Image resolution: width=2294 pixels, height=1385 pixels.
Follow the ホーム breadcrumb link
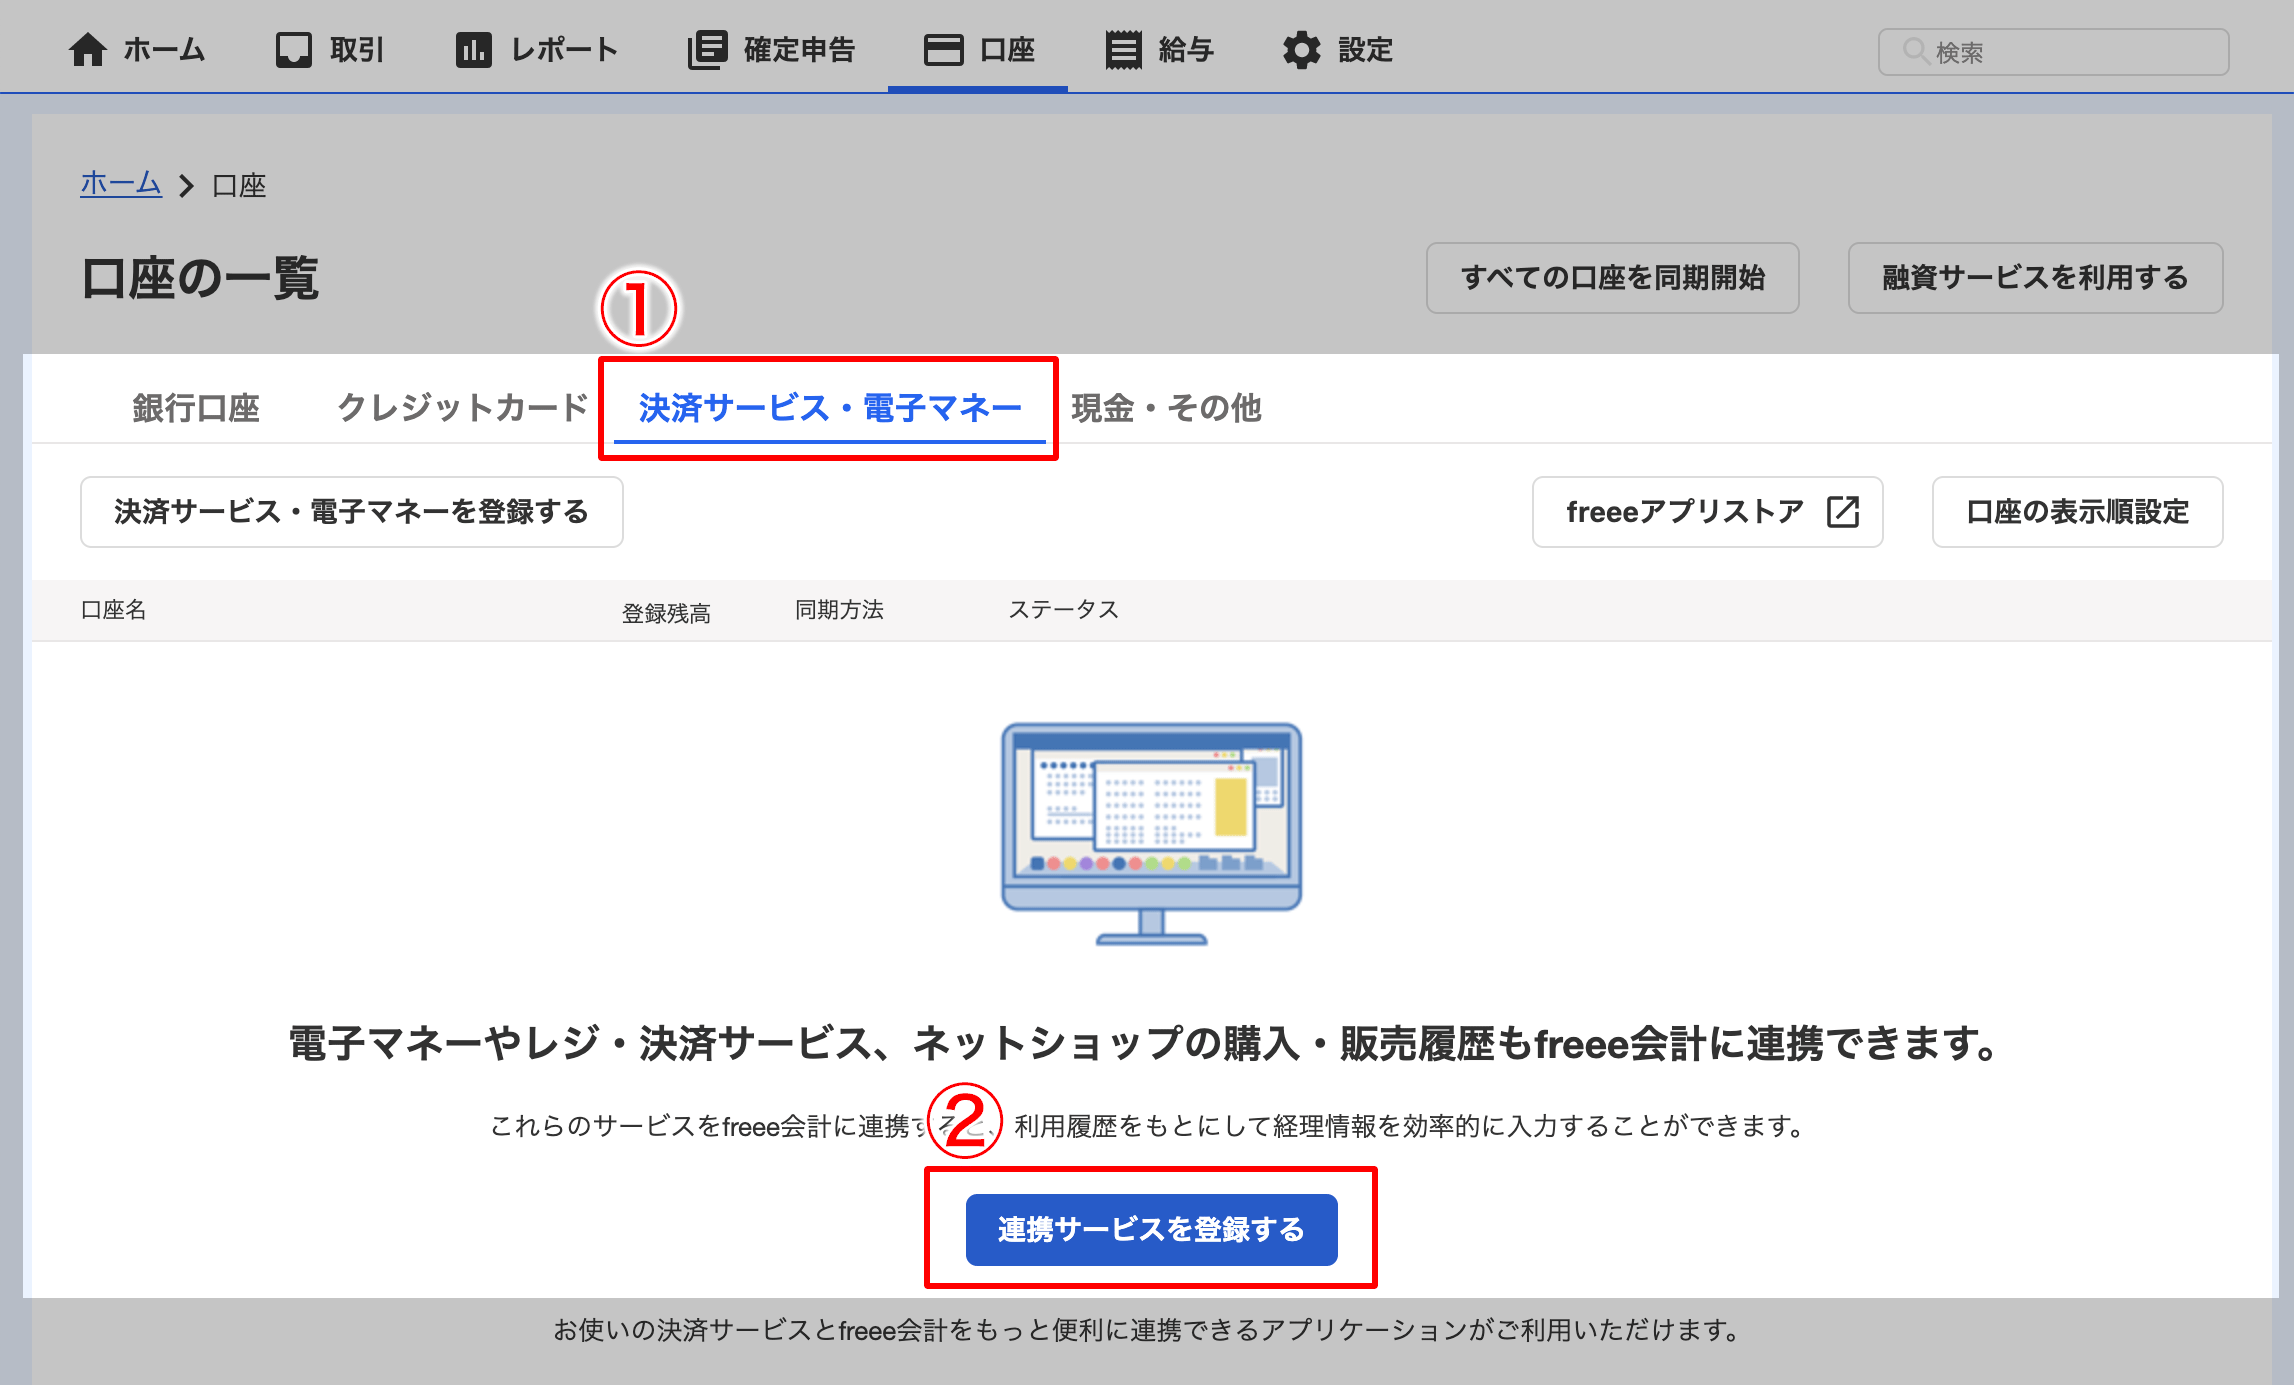[121, 184]
